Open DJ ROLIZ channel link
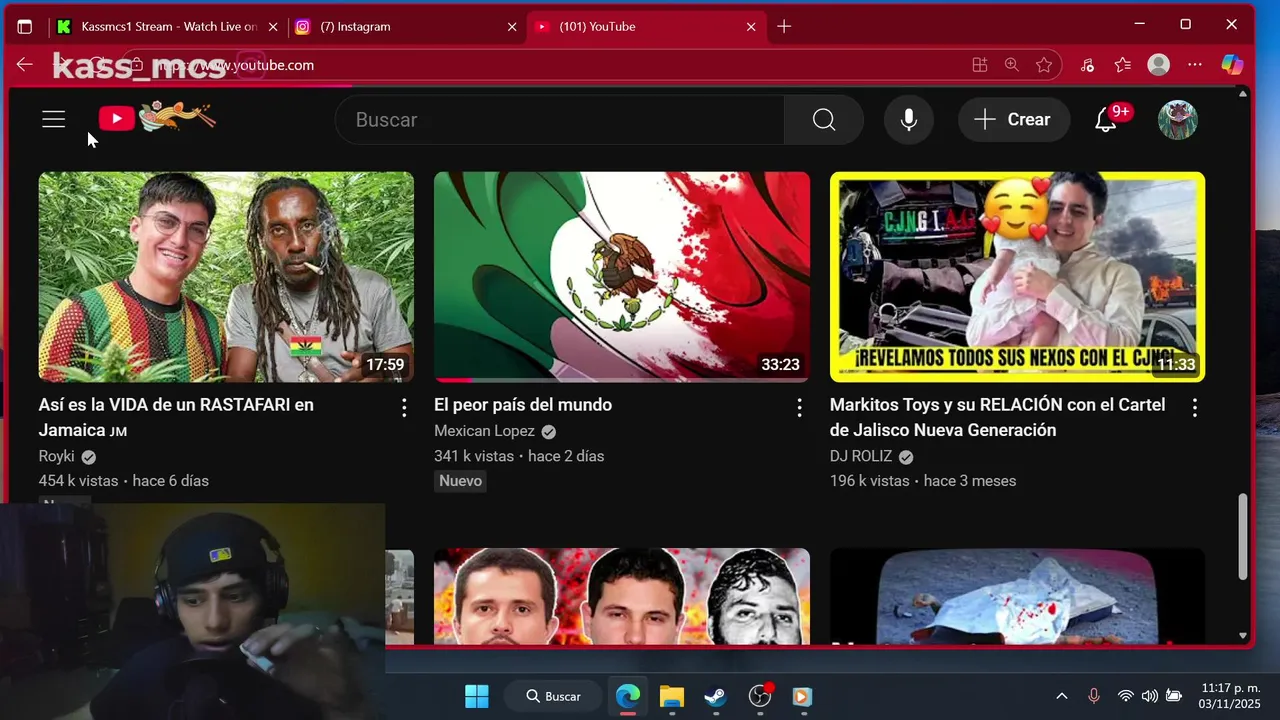 861,456
